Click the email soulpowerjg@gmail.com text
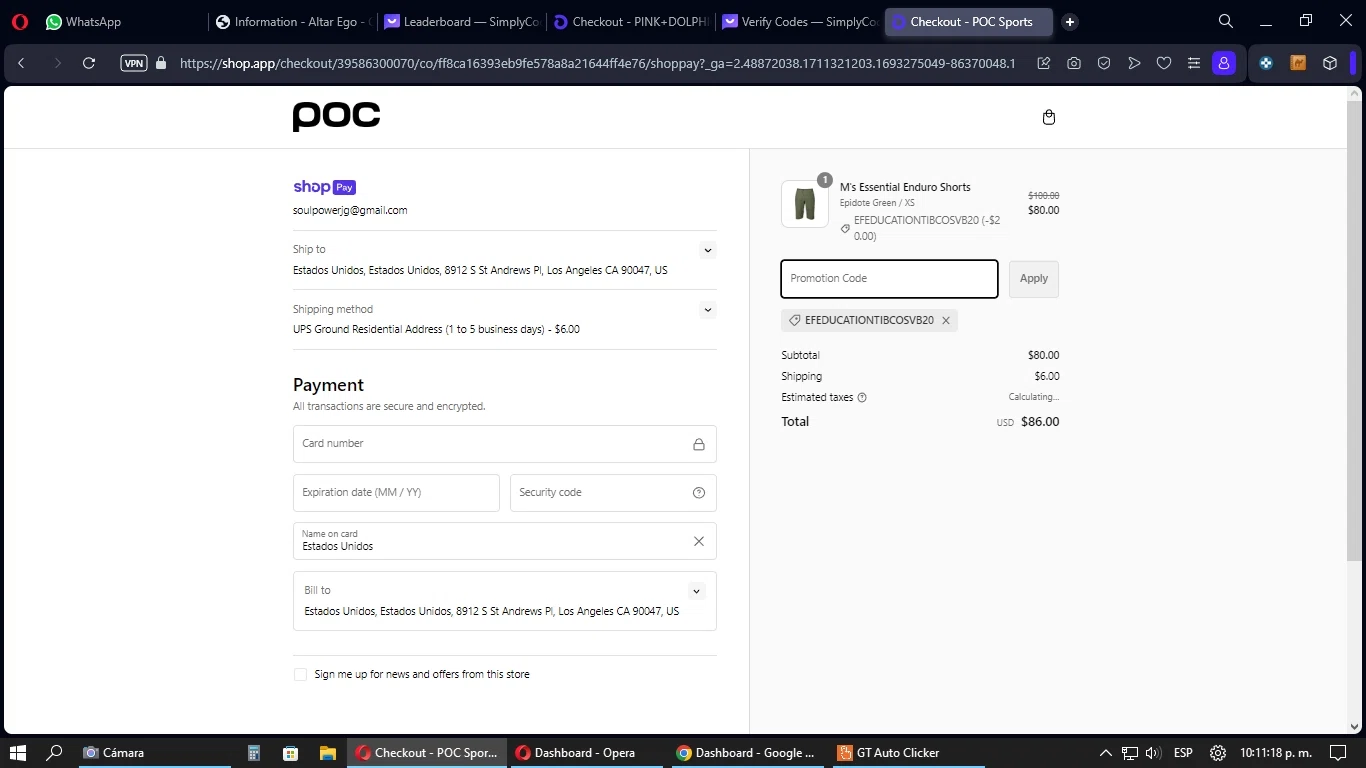Viewport: 1366px width, 768px height. click(x=350, y=211)
